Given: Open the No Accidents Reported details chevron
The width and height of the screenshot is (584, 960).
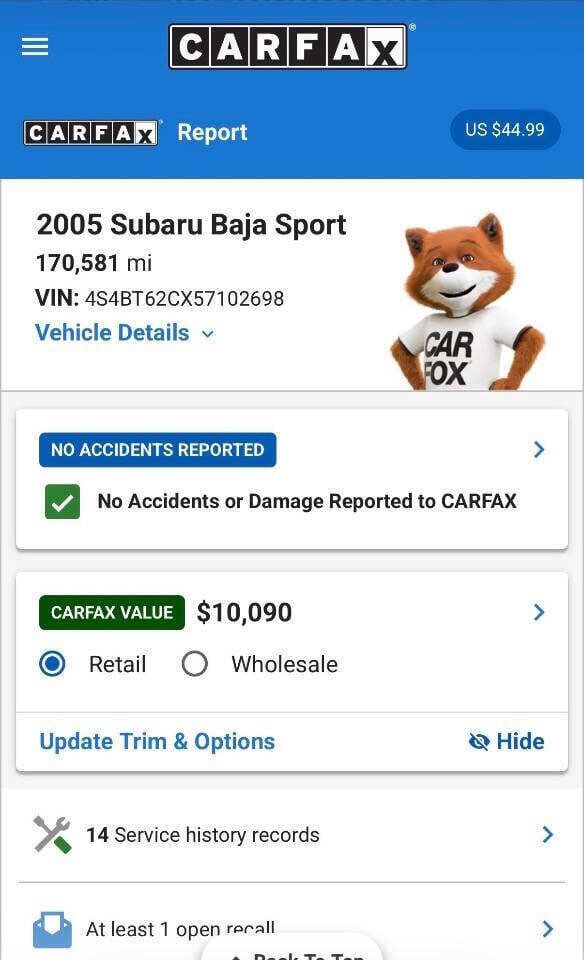Looking at the screenshot, I should (x=539, y=449).
